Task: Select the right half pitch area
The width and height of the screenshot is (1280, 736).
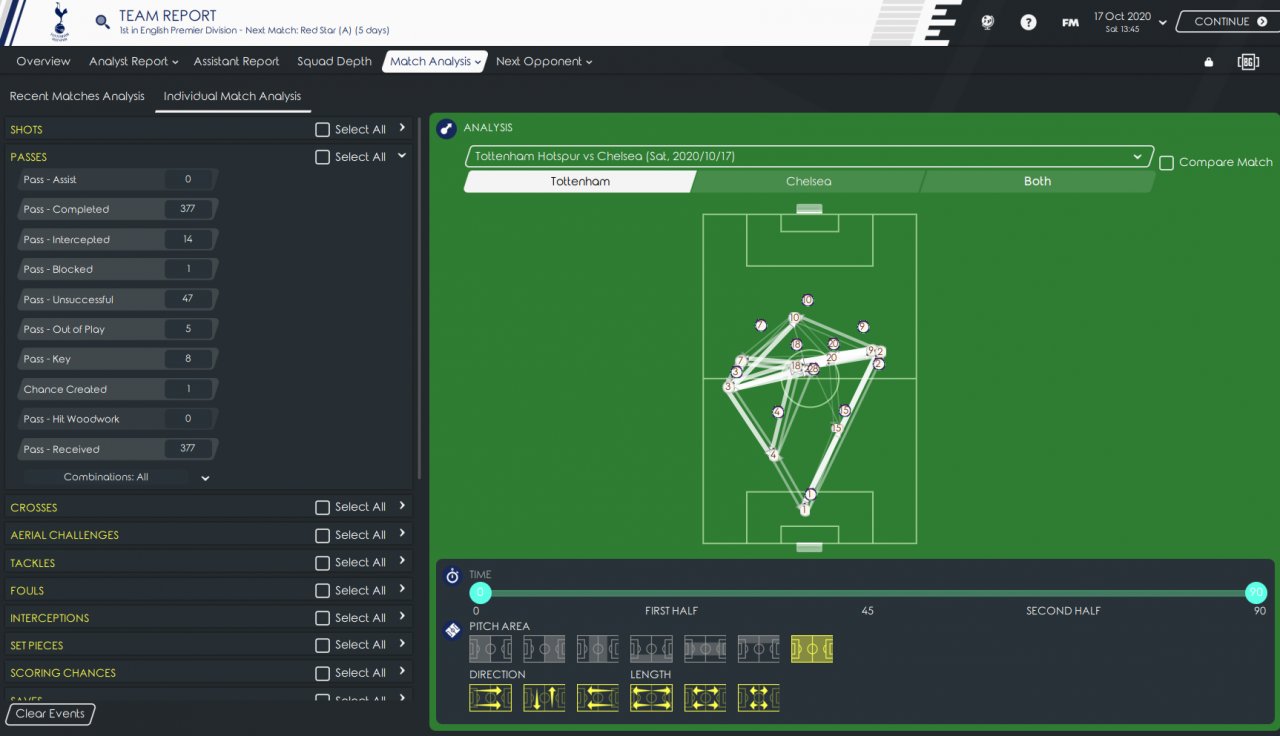Action: [544, 649]
